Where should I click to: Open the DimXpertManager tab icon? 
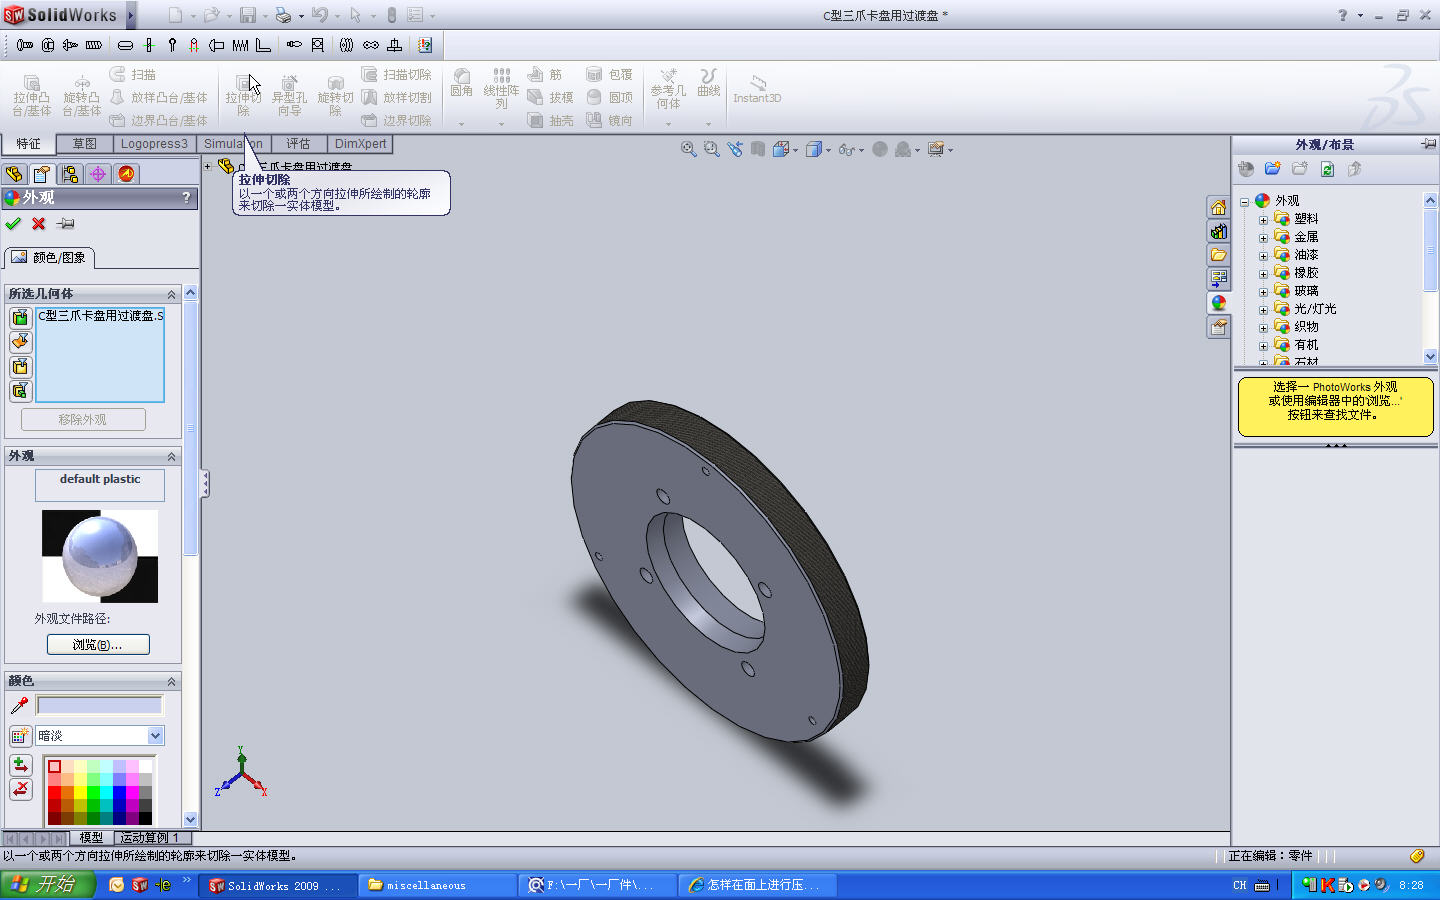click(x=98, y=174)
